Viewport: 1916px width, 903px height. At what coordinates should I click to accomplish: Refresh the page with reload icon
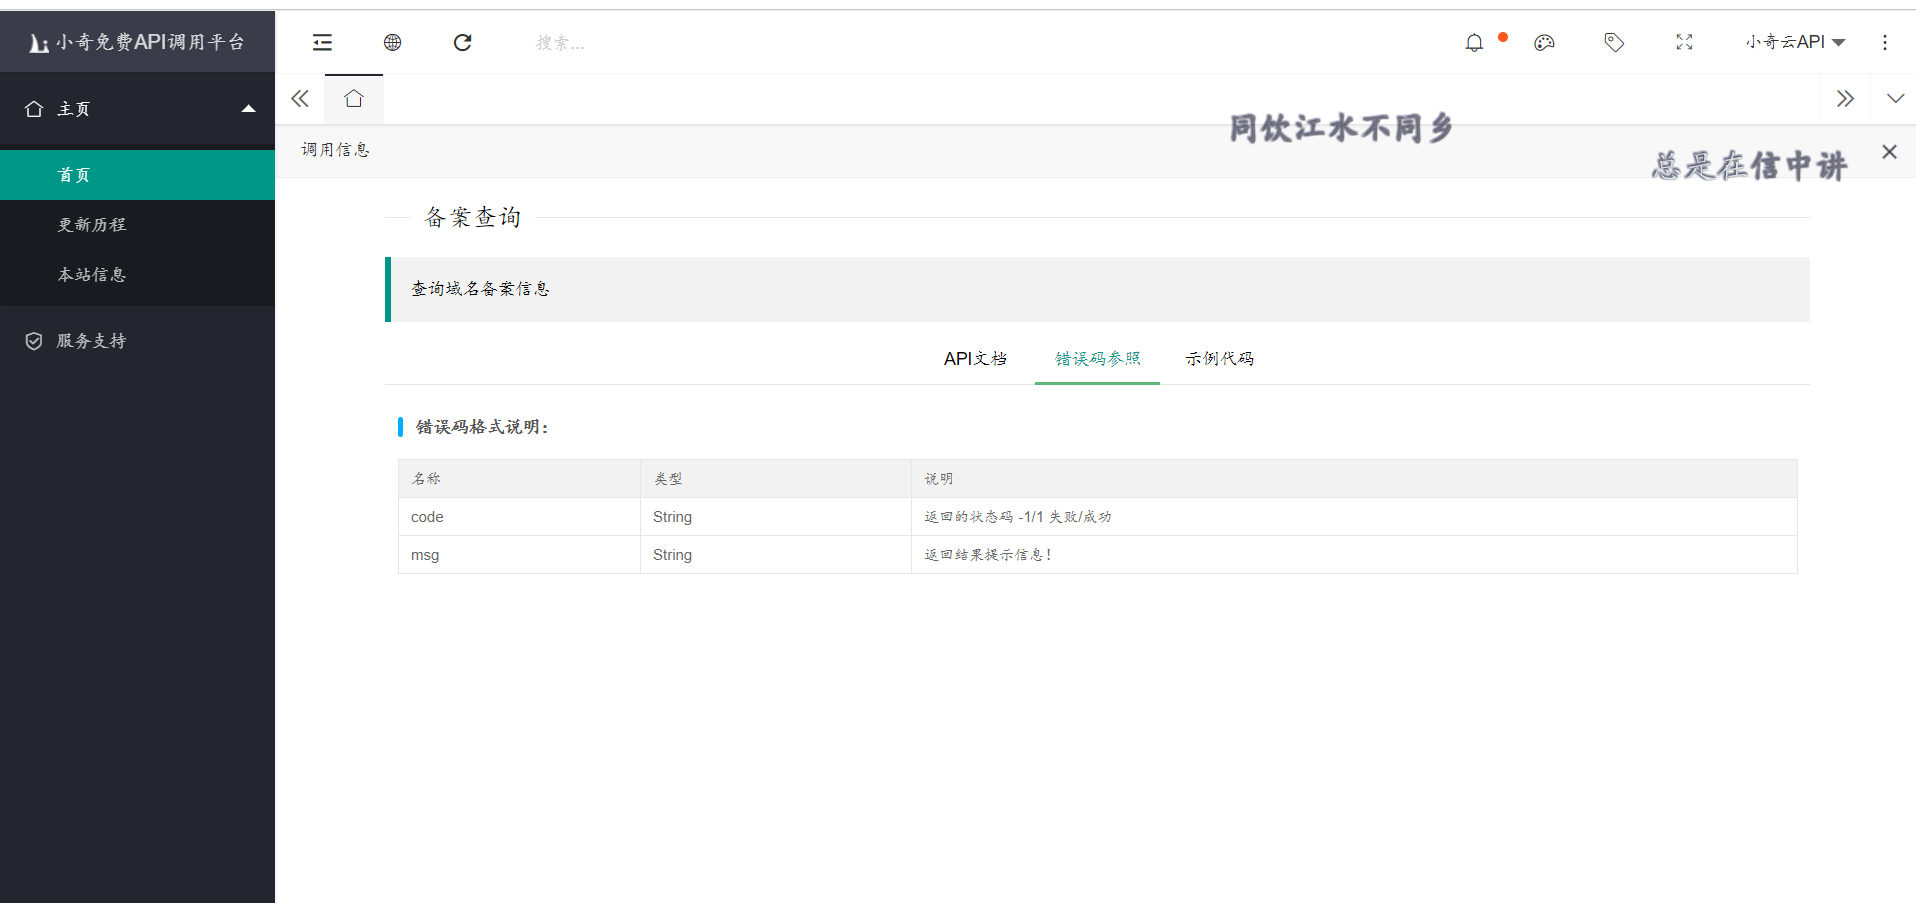[462, 42]
